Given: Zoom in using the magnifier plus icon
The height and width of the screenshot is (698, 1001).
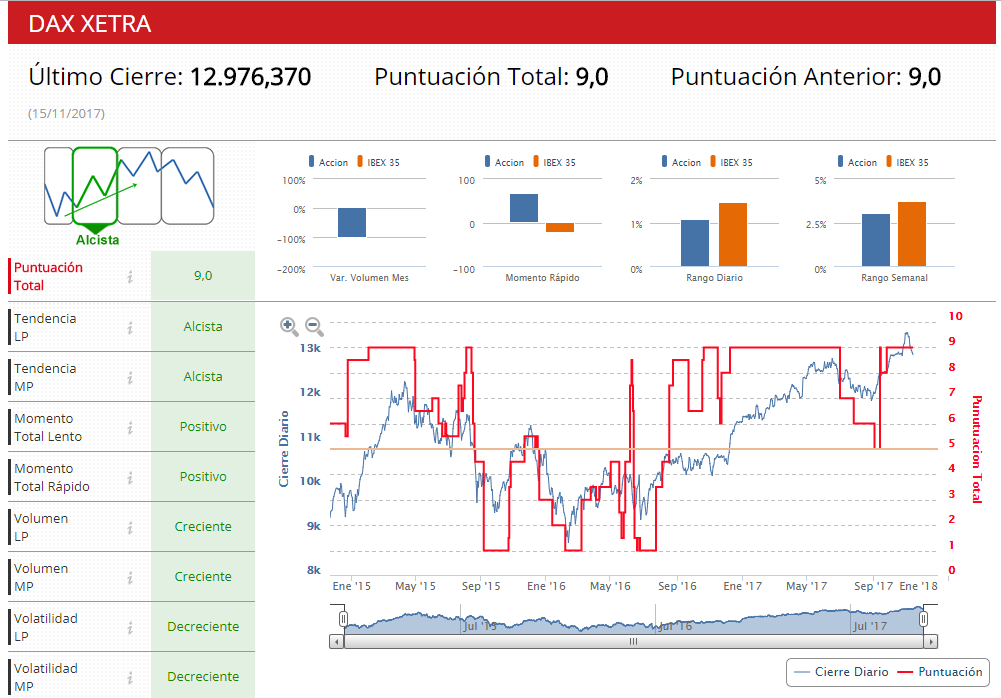Looking at the screenshot, I should pos(289,326).
